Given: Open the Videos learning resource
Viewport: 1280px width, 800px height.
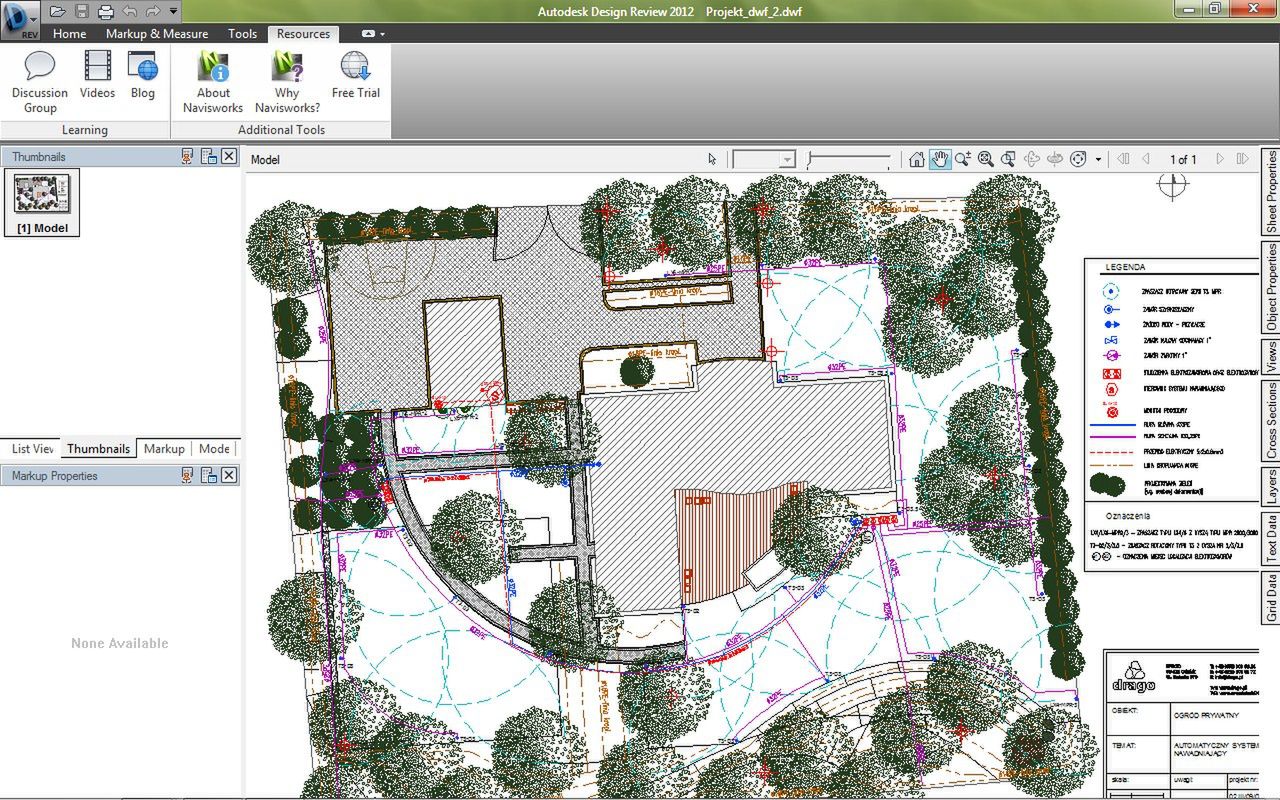Looking at the screenshot, I should pyautogui.click(x=97, y=75).
